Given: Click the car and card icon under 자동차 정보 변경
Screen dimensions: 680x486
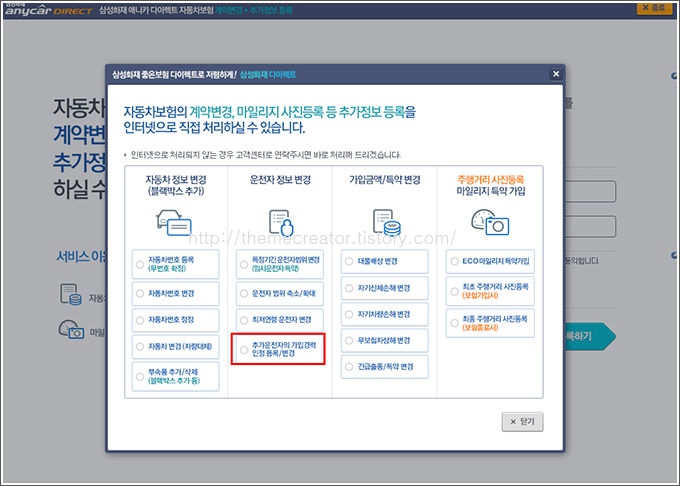Looking at the screenshot, I should click(x=174, y=222).
